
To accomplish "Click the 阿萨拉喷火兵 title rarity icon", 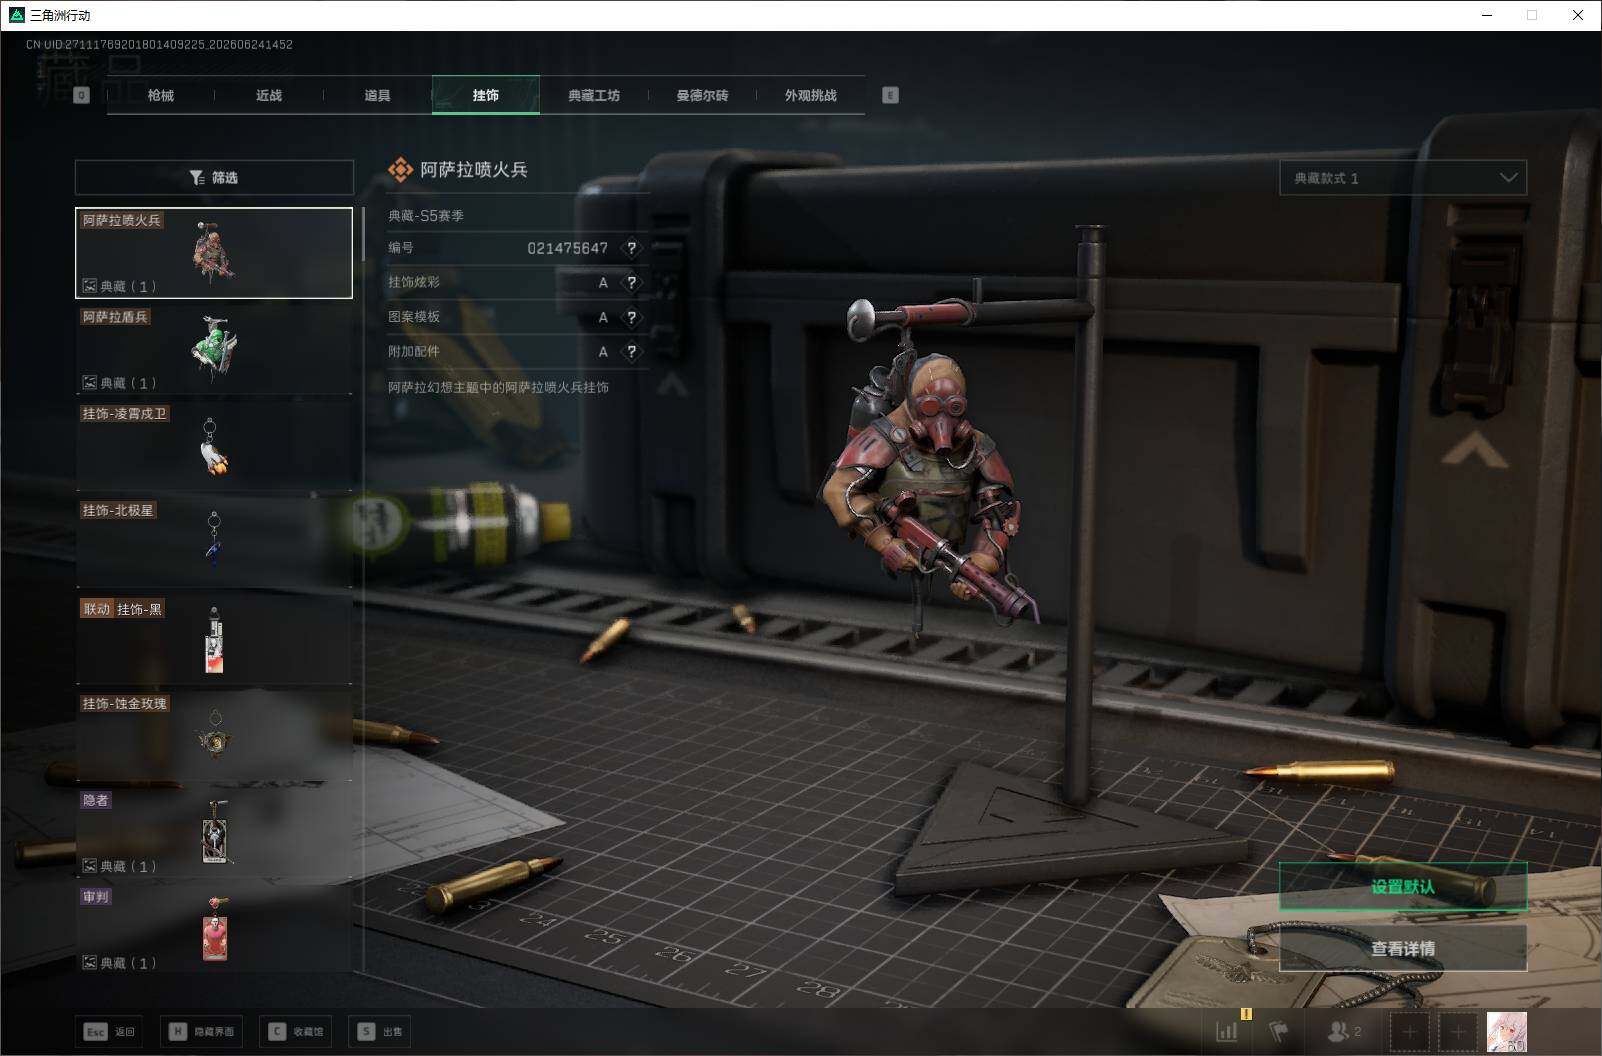I will tap(400, 170).
